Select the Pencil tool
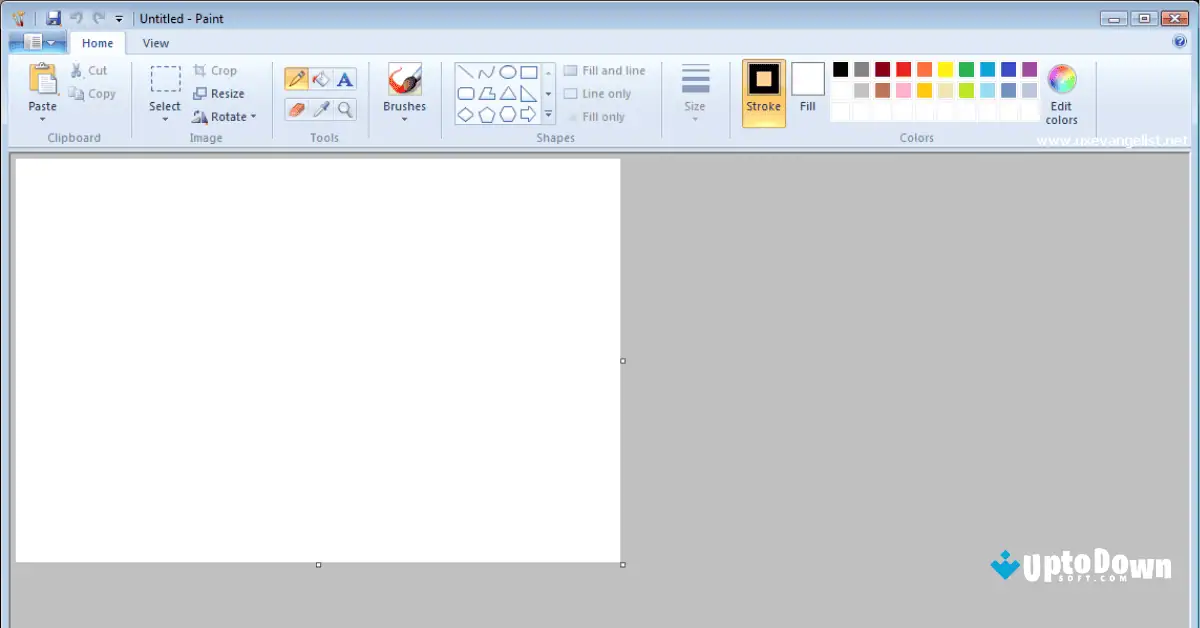The image size is (1200, 628). tap(297, 78)
